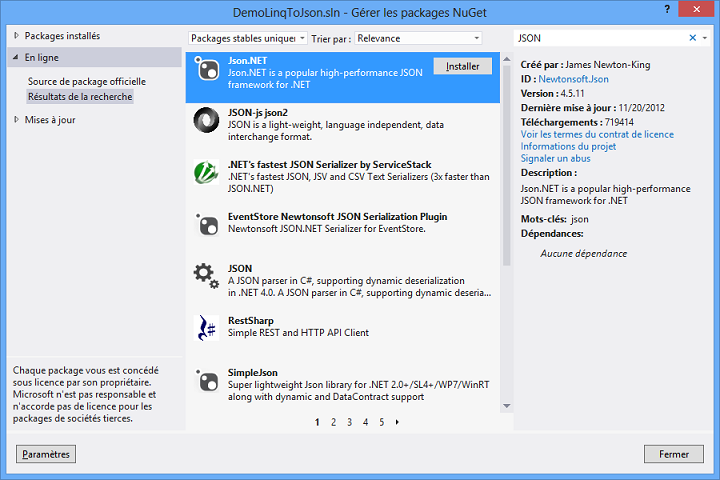Screen dimensions: 720x480
Task: Open the Paramètres button
Action: coord(46,454)
